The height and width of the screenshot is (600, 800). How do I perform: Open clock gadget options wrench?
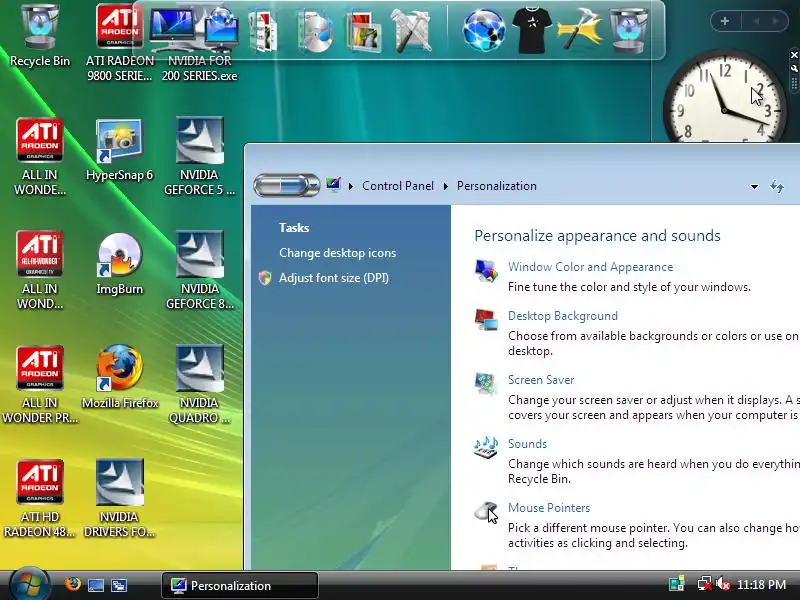click(x=794, y=68)
